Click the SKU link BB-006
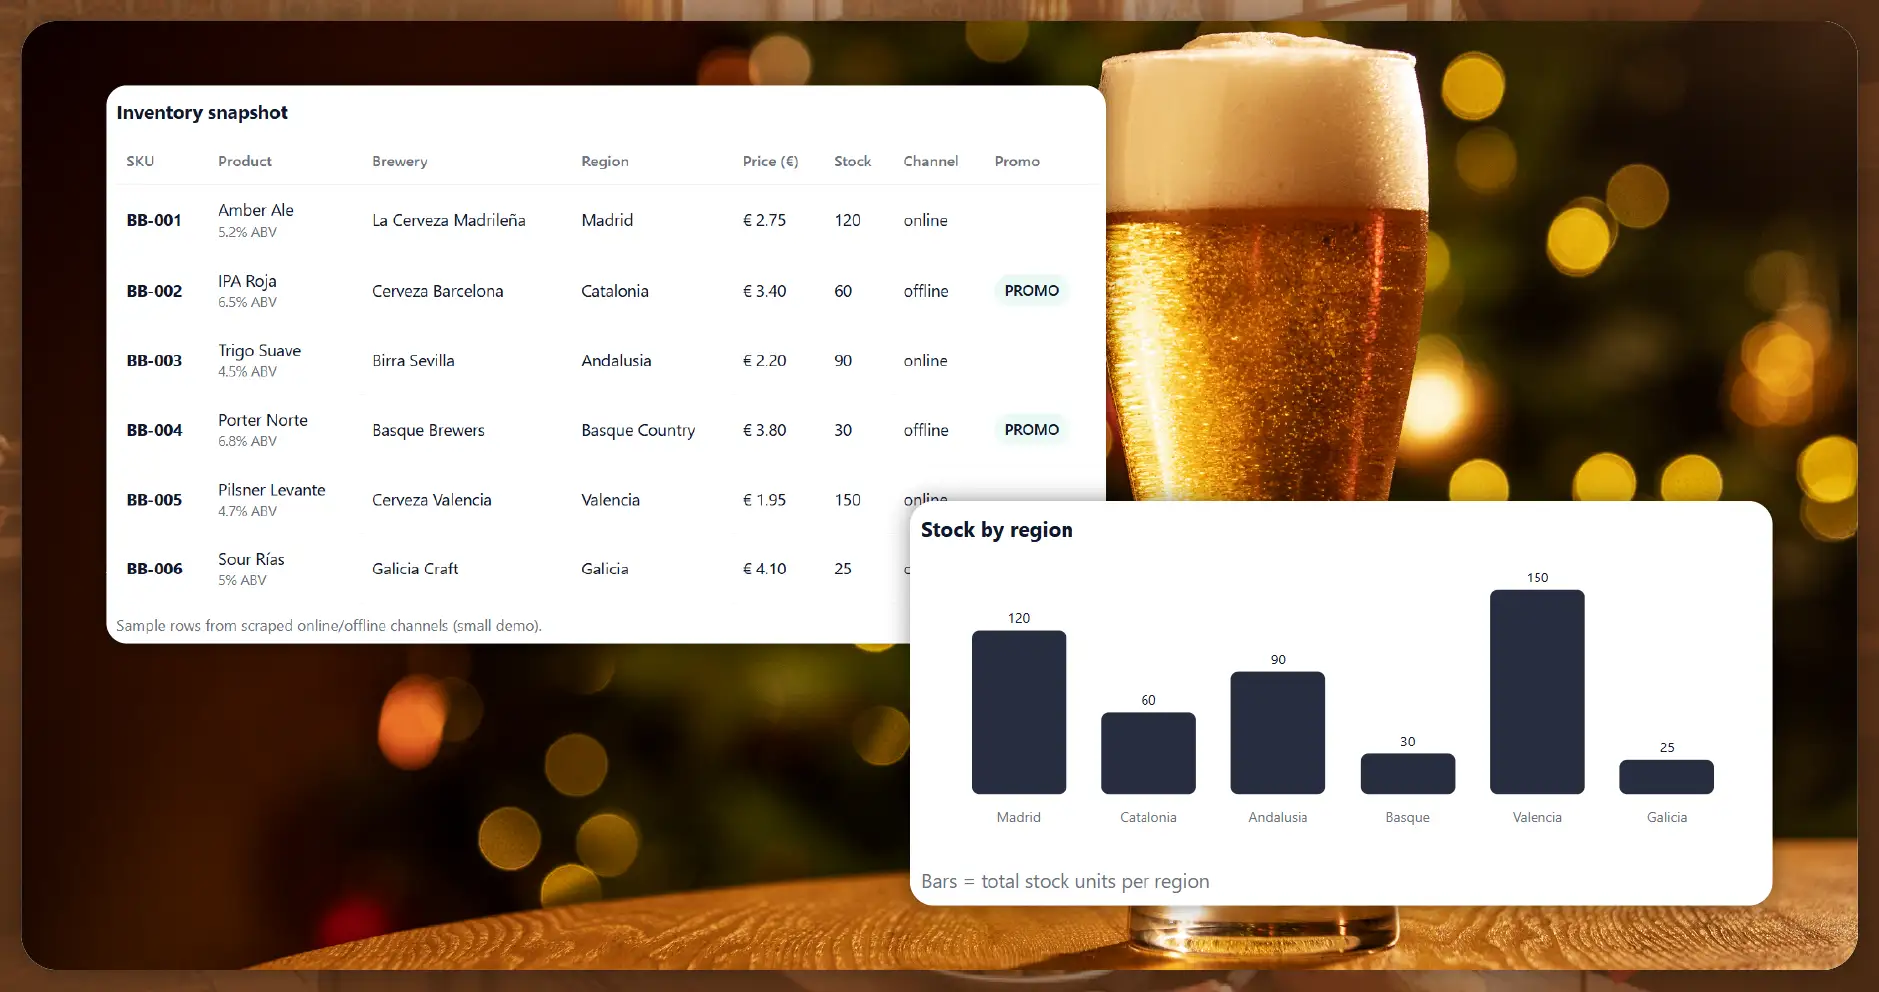Screen dimensions: 1879x992 (x=154, y=568)
